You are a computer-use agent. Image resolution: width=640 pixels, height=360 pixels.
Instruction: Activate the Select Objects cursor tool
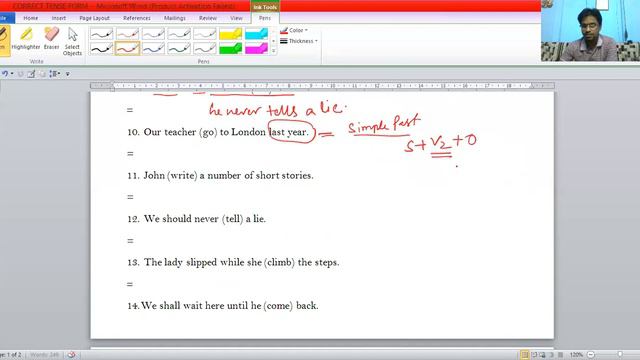72,41
